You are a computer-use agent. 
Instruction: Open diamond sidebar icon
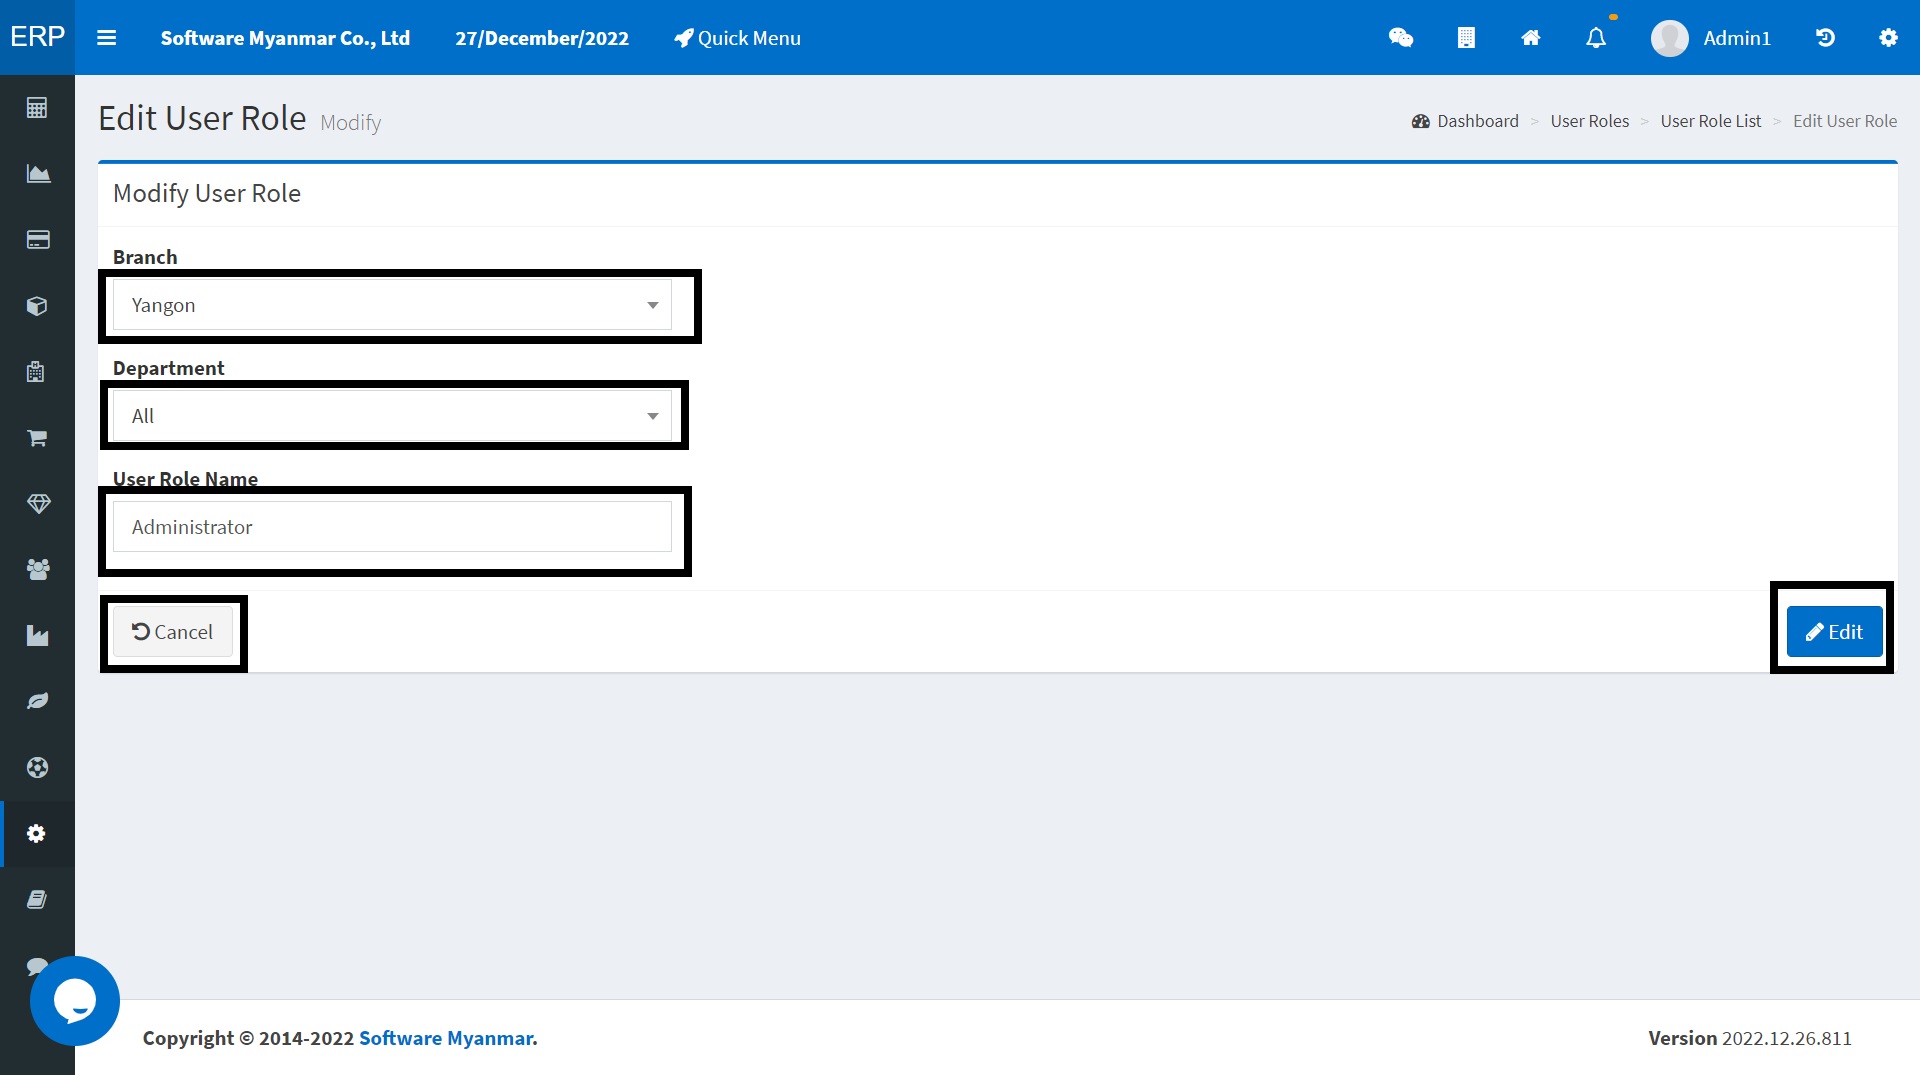click(39, 504)
